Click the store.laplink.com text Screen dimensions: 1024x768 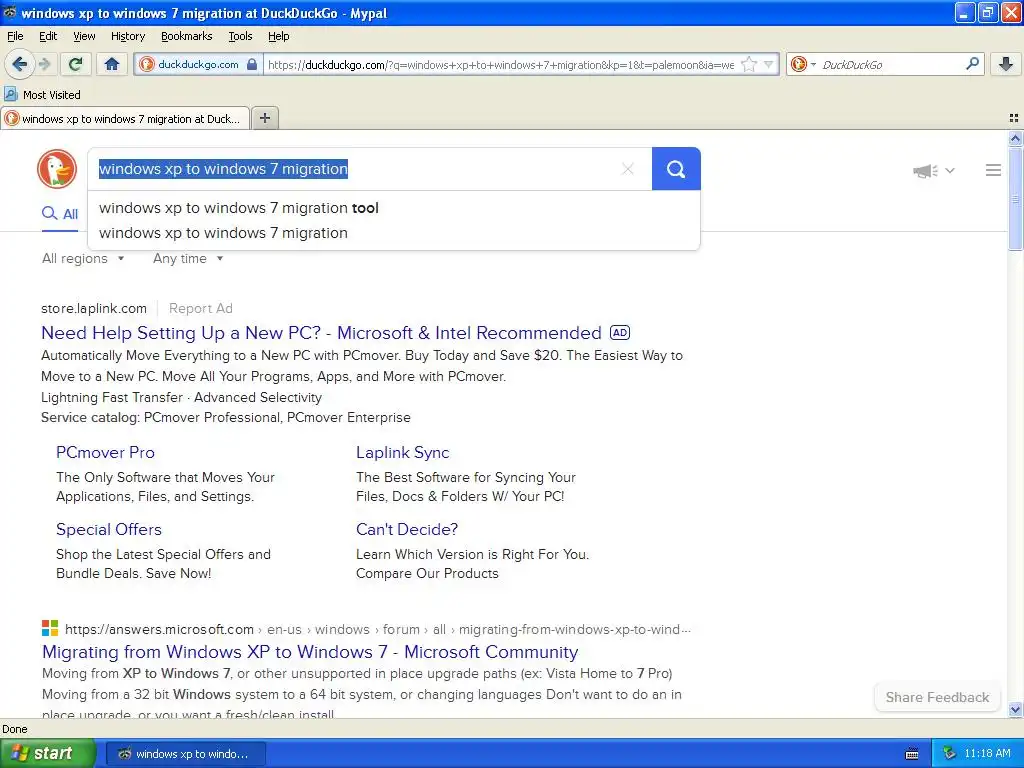pos(94,308)
